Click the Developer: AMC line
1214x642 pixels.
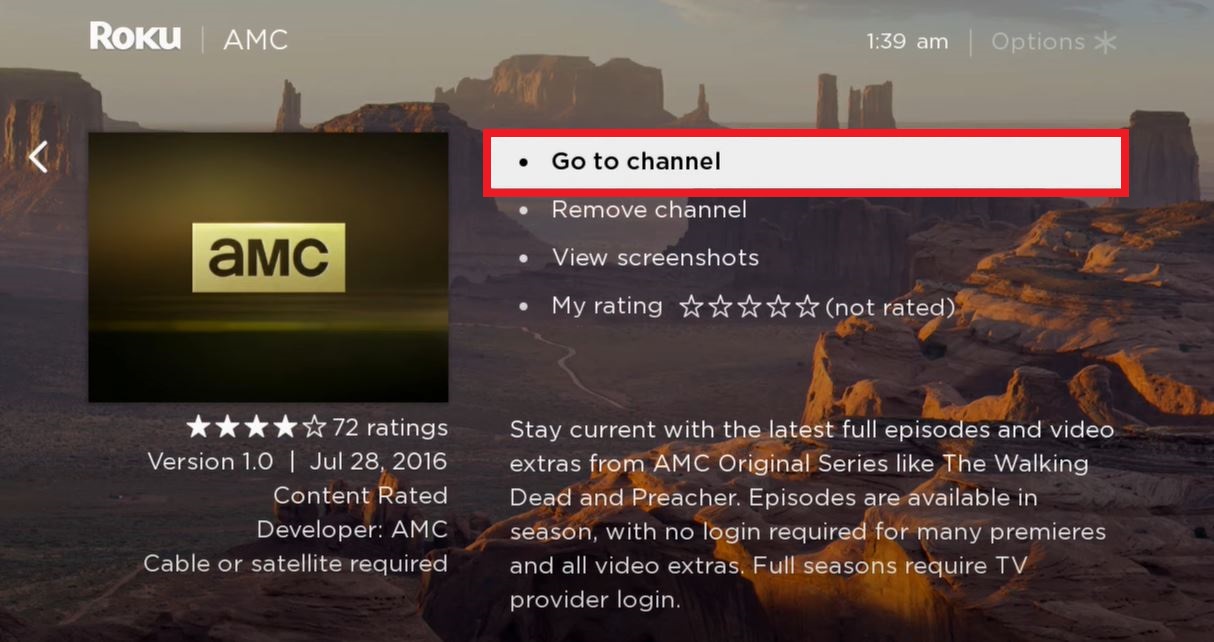352,529
